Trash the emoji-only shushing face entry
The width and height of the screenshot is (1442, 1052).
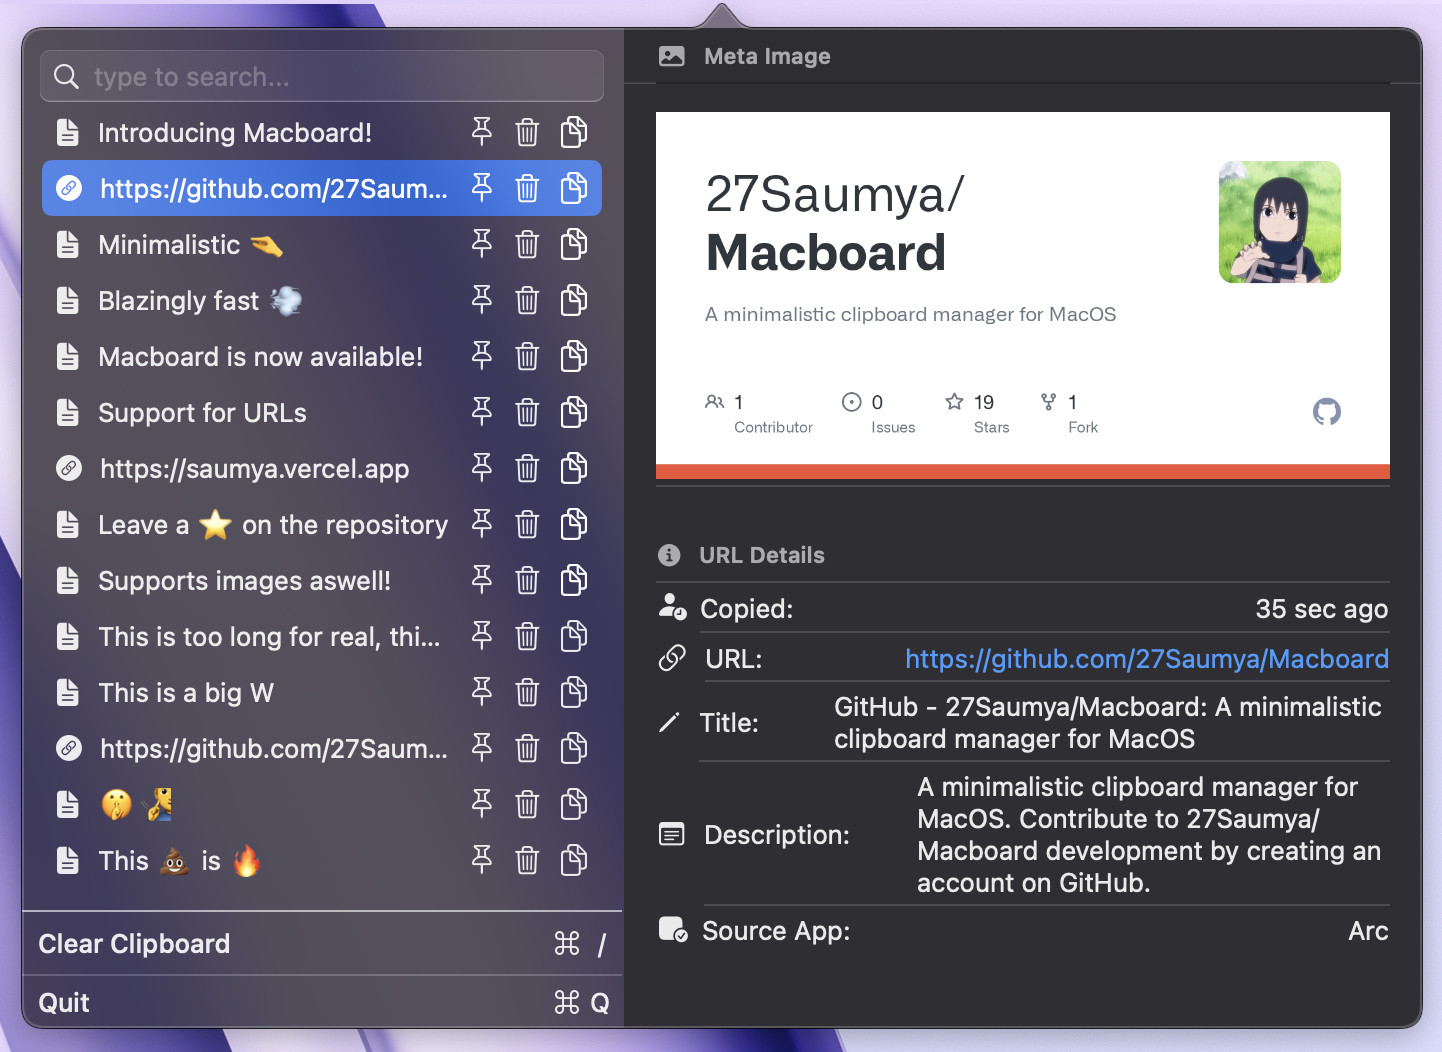(527, 804)
